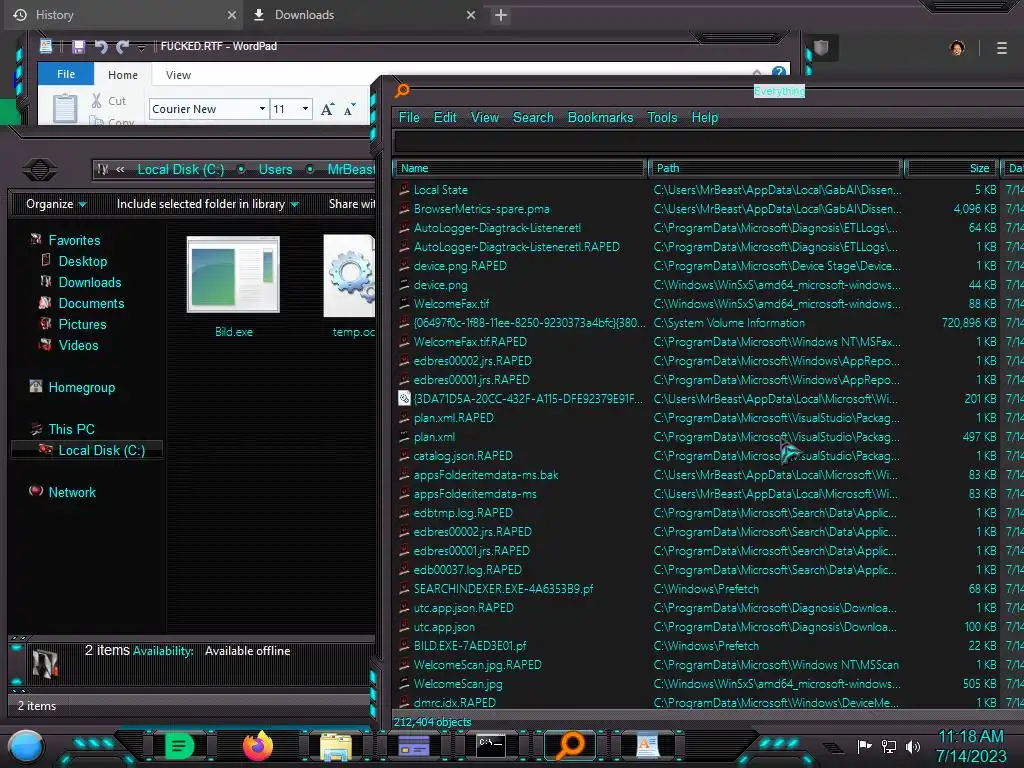Click the Windows Start orb
The width and height of the screenshot is (1024, 768).
26,747
